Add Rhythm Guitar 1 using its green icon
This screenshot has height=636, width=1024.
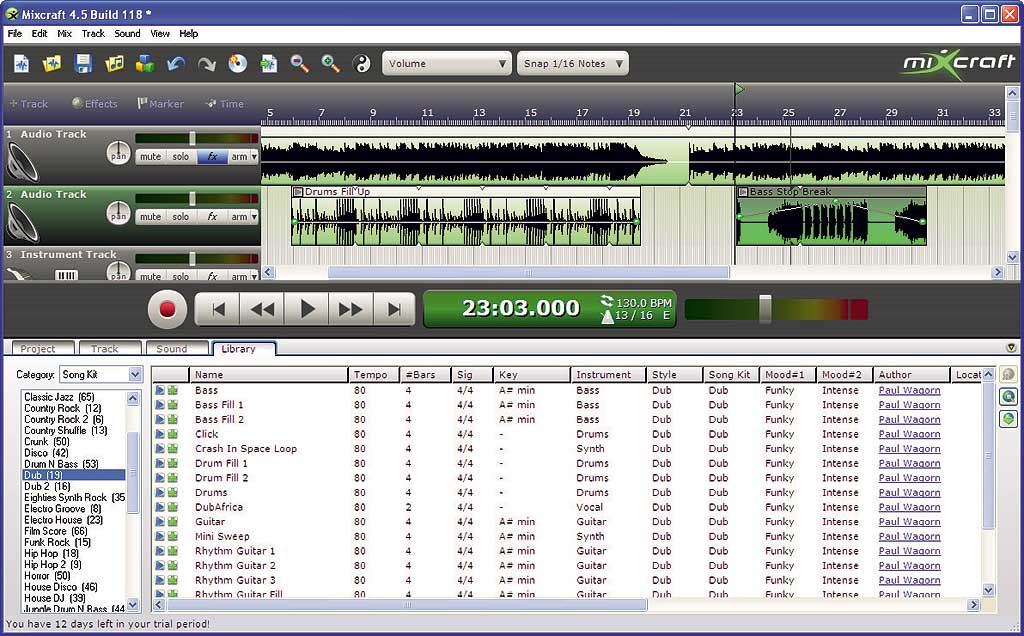click(173, 551)
